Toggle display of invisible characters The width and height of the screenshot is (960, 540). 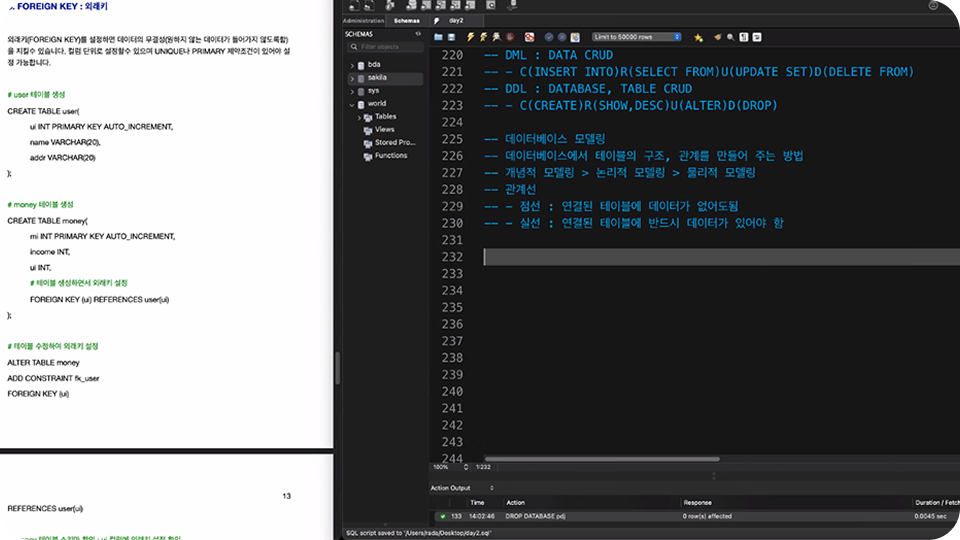click(x=744, y=37)
